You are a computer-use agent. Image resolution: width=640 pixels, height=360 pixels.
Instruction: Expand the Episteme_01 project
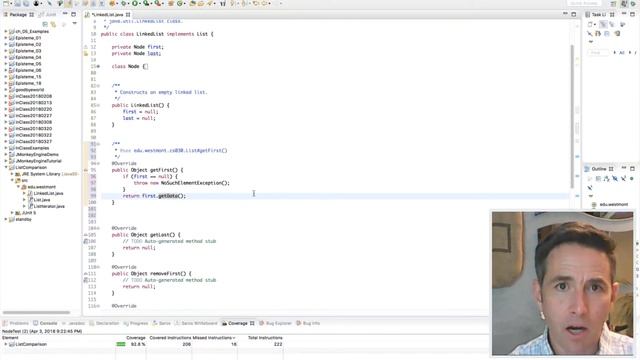pos(6,38)
